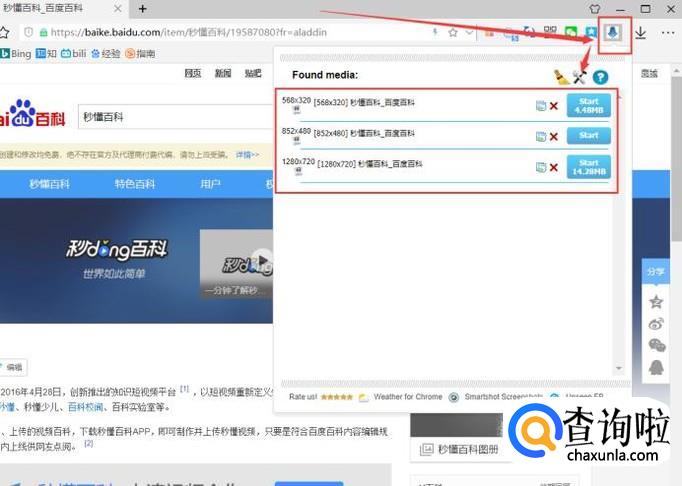Image resolution: width=682 pixels, height=486 pixels.
Task: Close the 秒懂百科_百度百科 tab
Action: [x=118, y=9]
